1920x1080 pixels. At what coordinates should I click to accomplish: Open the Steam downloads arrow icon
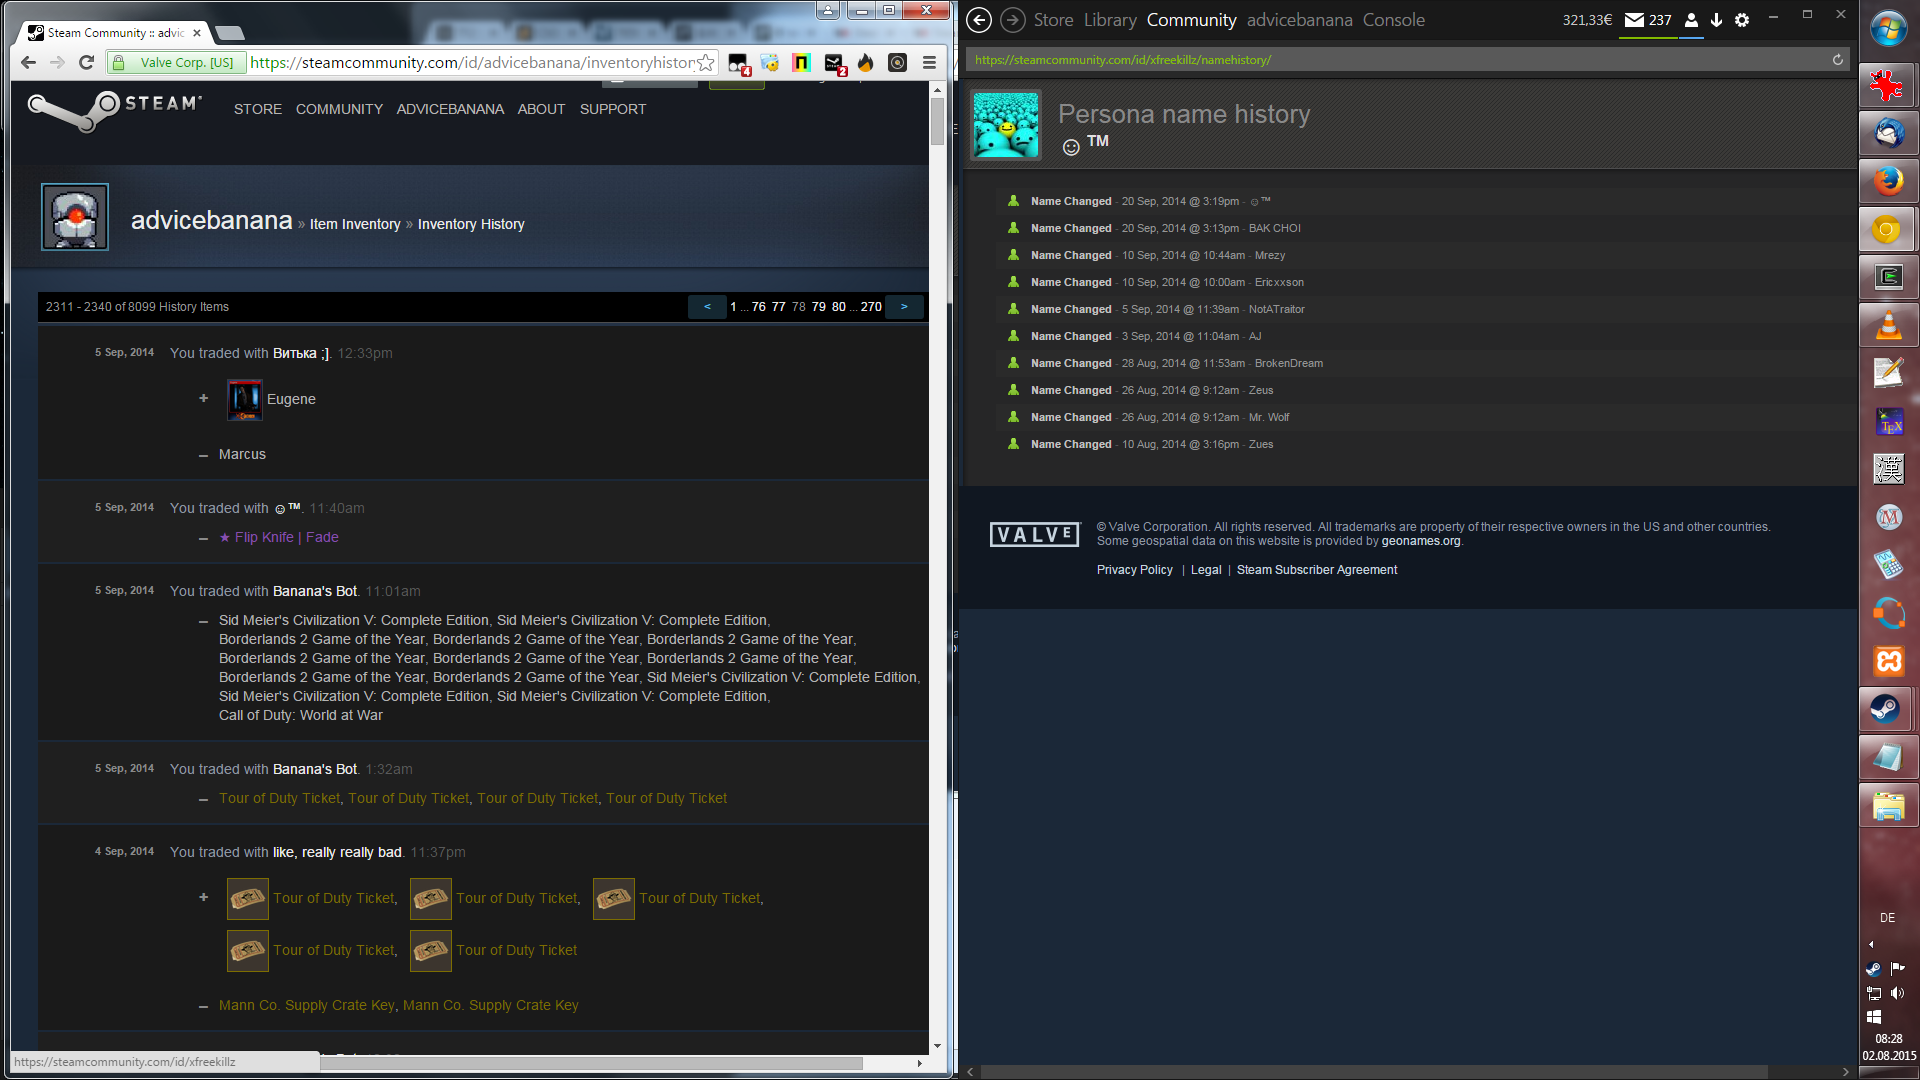[x=1716, y=20]
